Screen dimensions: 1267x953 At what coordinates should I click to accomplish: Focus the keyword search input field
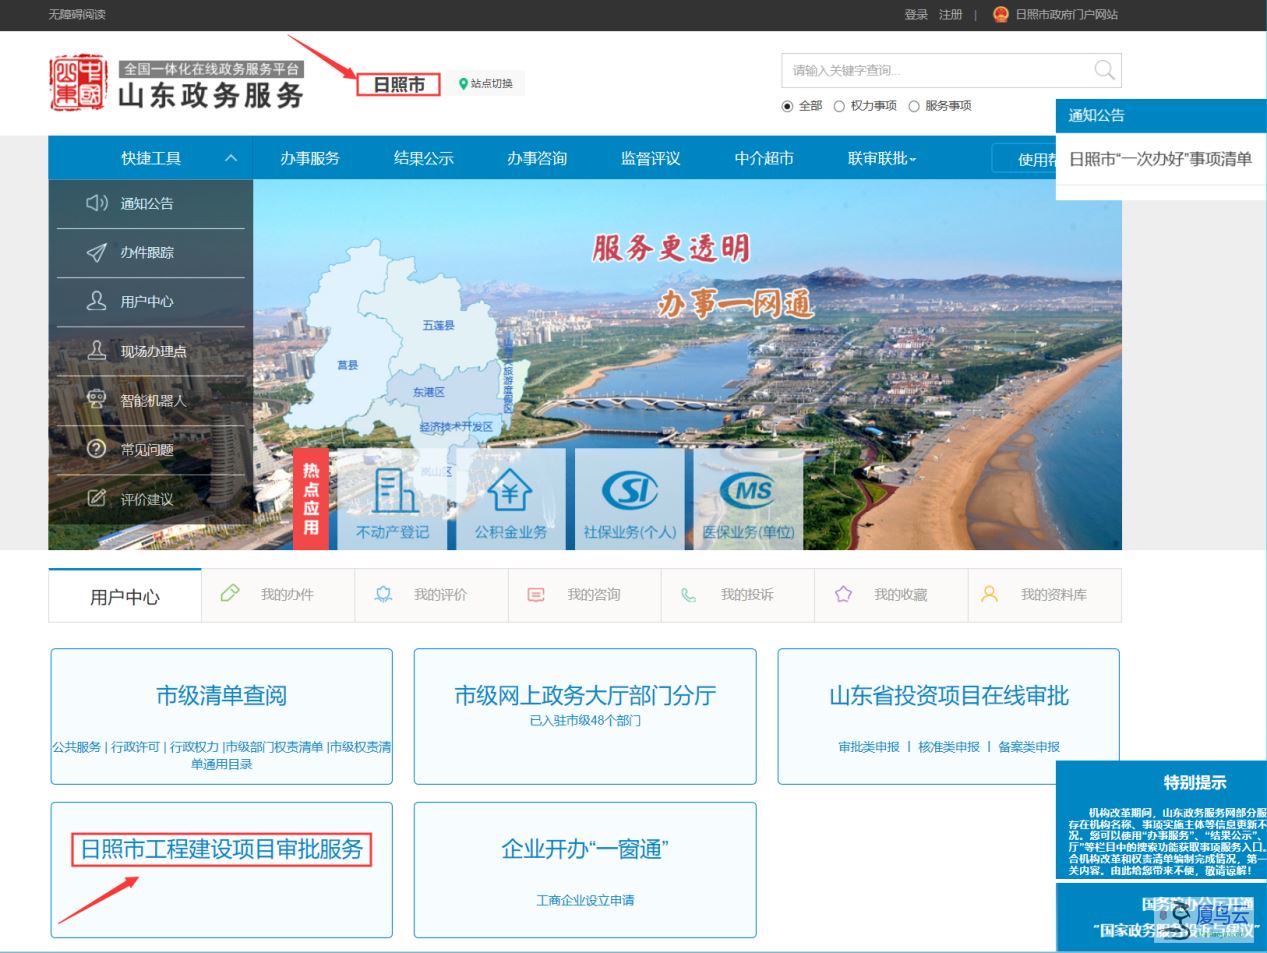coord(938,70)
